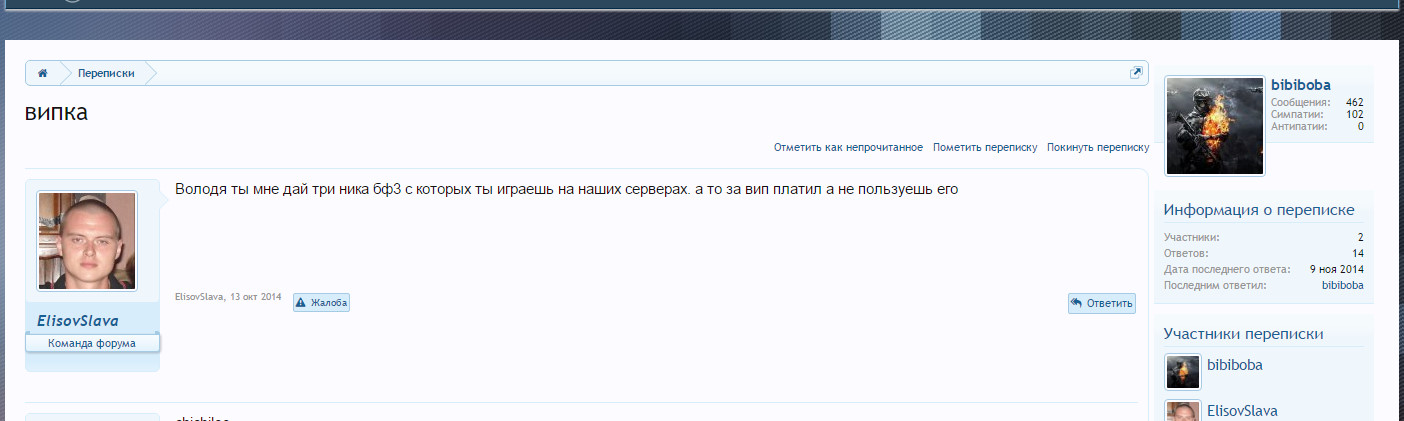Screen dimensions: 1404x421
Task: Click the bibiboba username at the sidebar top
Action: [x=1300, y=85]
